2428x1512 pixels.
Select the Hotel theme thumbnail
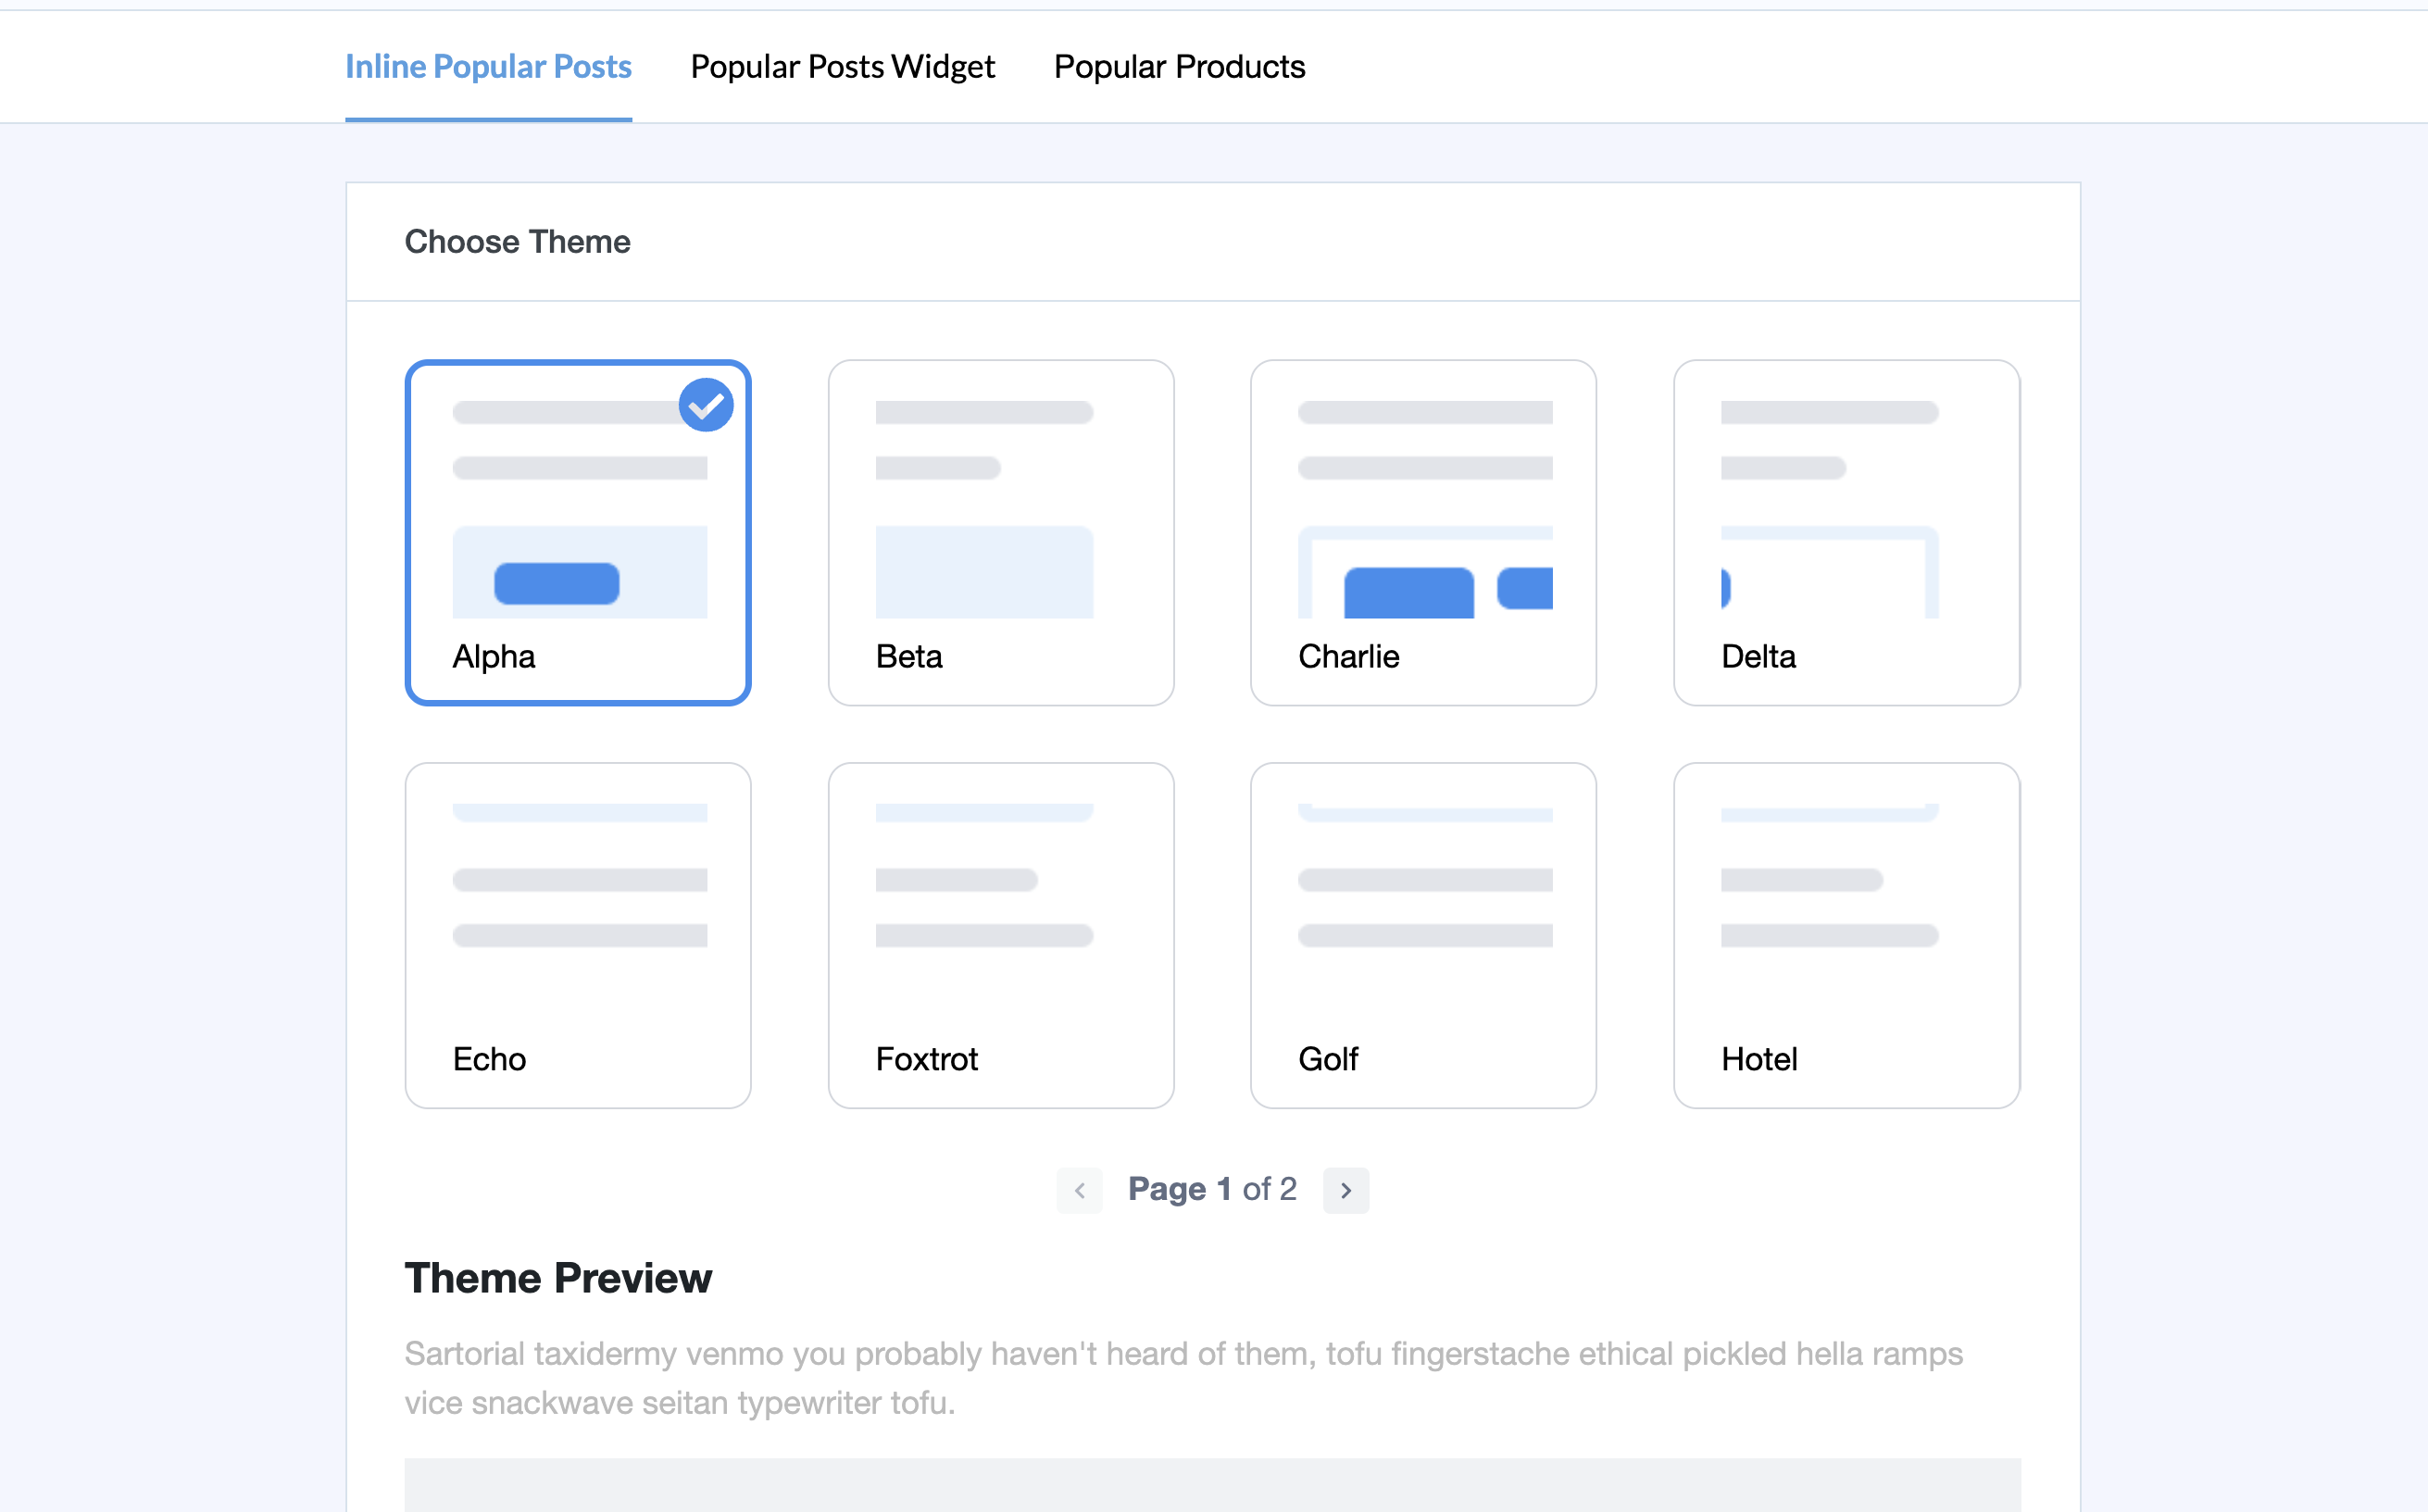[x=1846, y=935]
